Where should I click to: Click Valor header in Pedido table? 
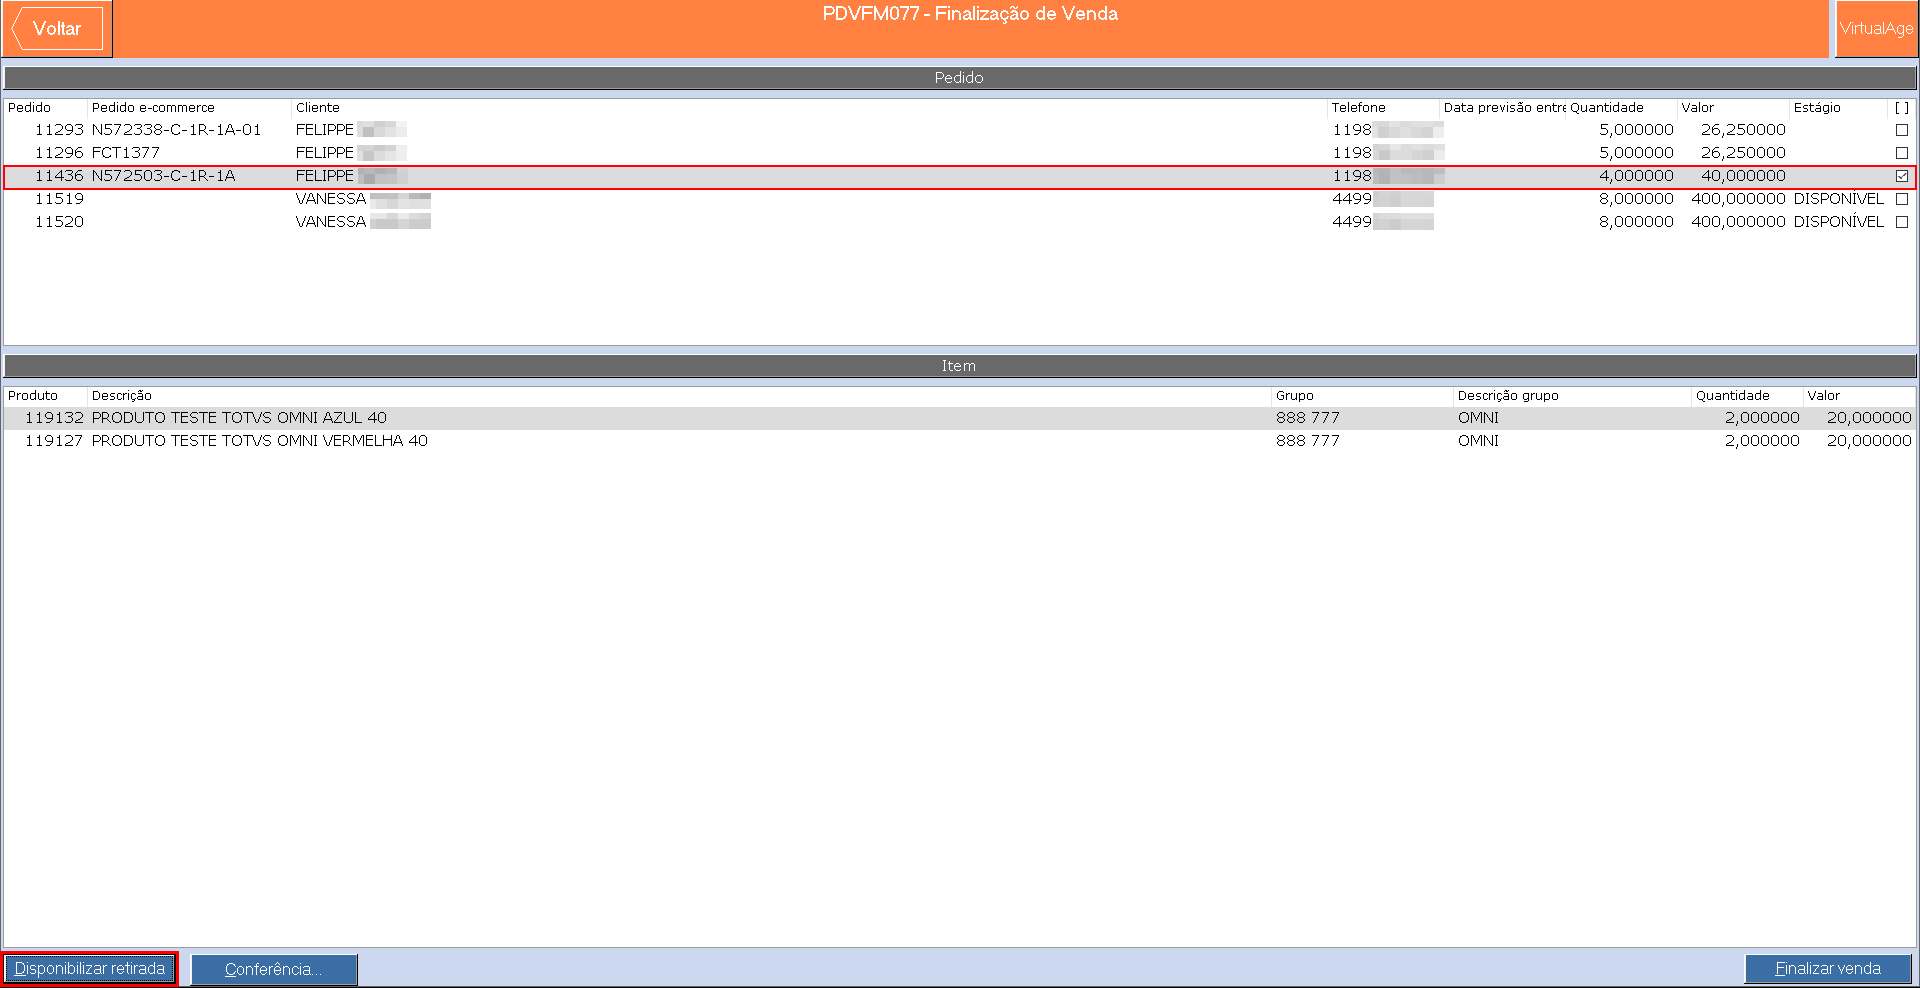coord(1697,108)
